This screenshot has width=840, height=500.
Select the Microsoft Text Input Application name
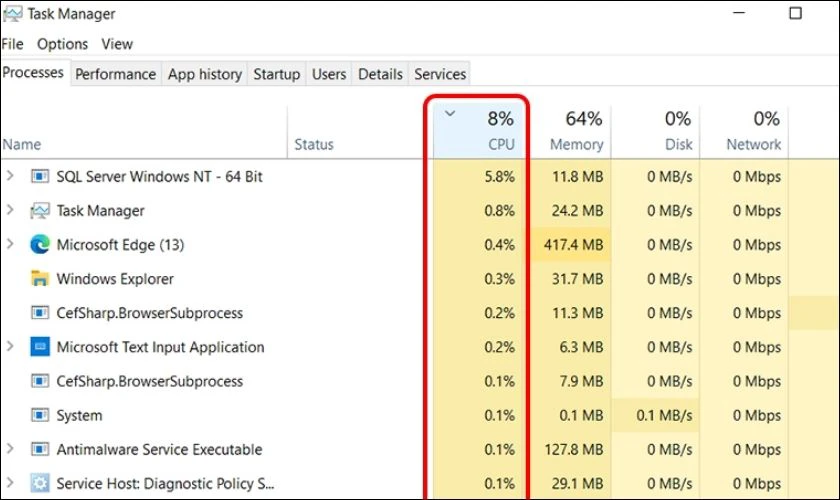[160, 347]
